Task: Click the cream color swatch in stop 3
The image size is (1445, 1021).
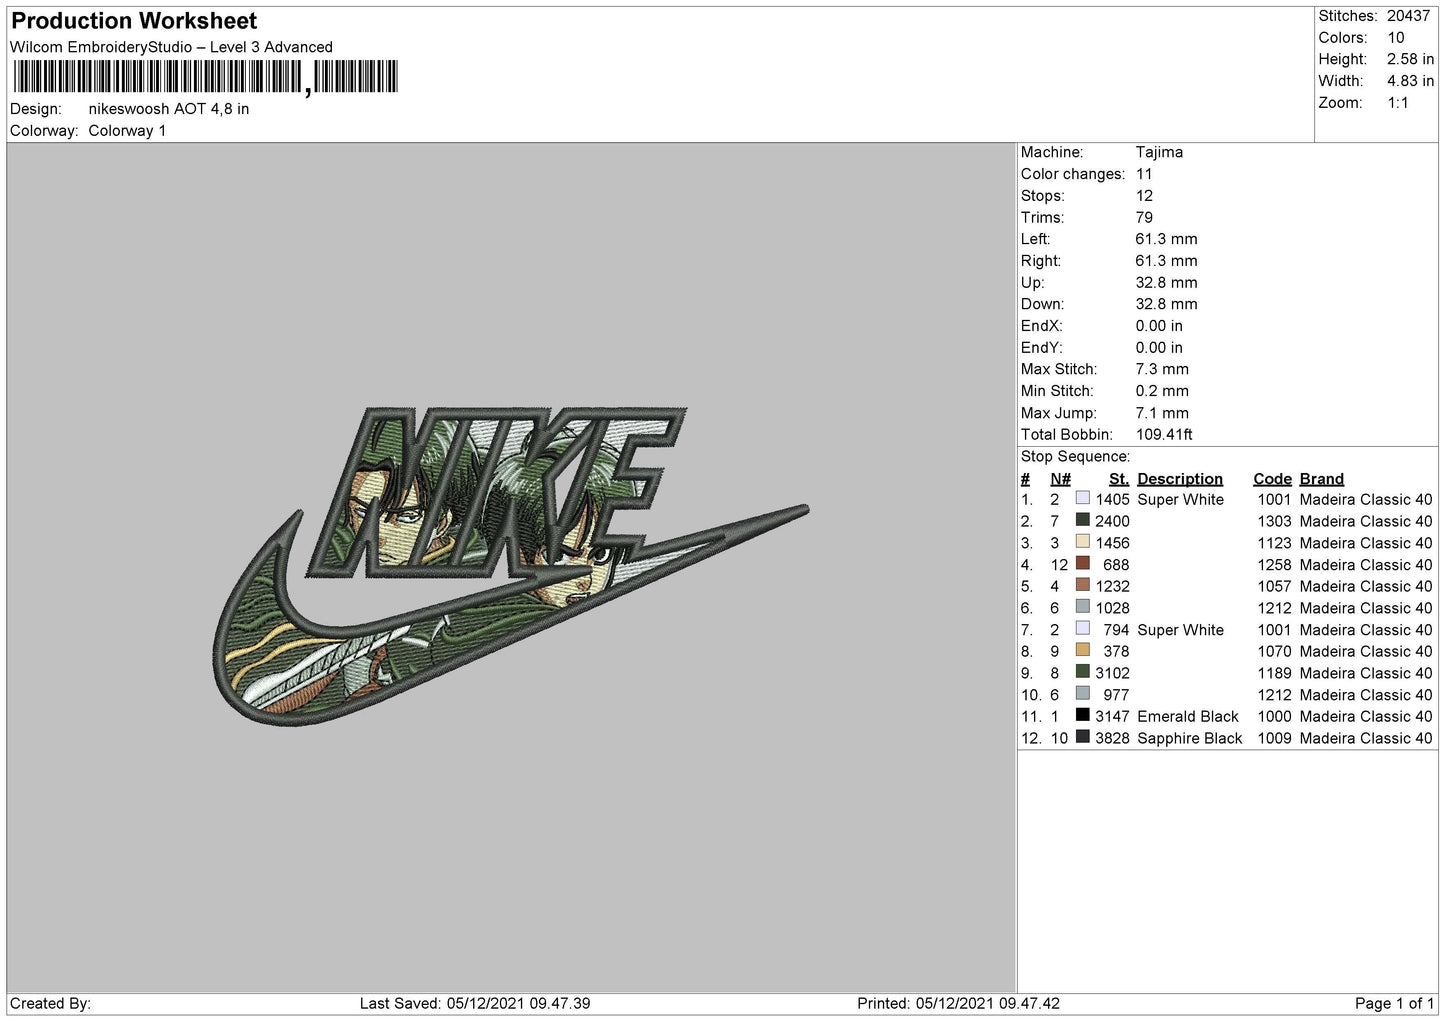Action: pyautogui.click(x=1082, y=542)
